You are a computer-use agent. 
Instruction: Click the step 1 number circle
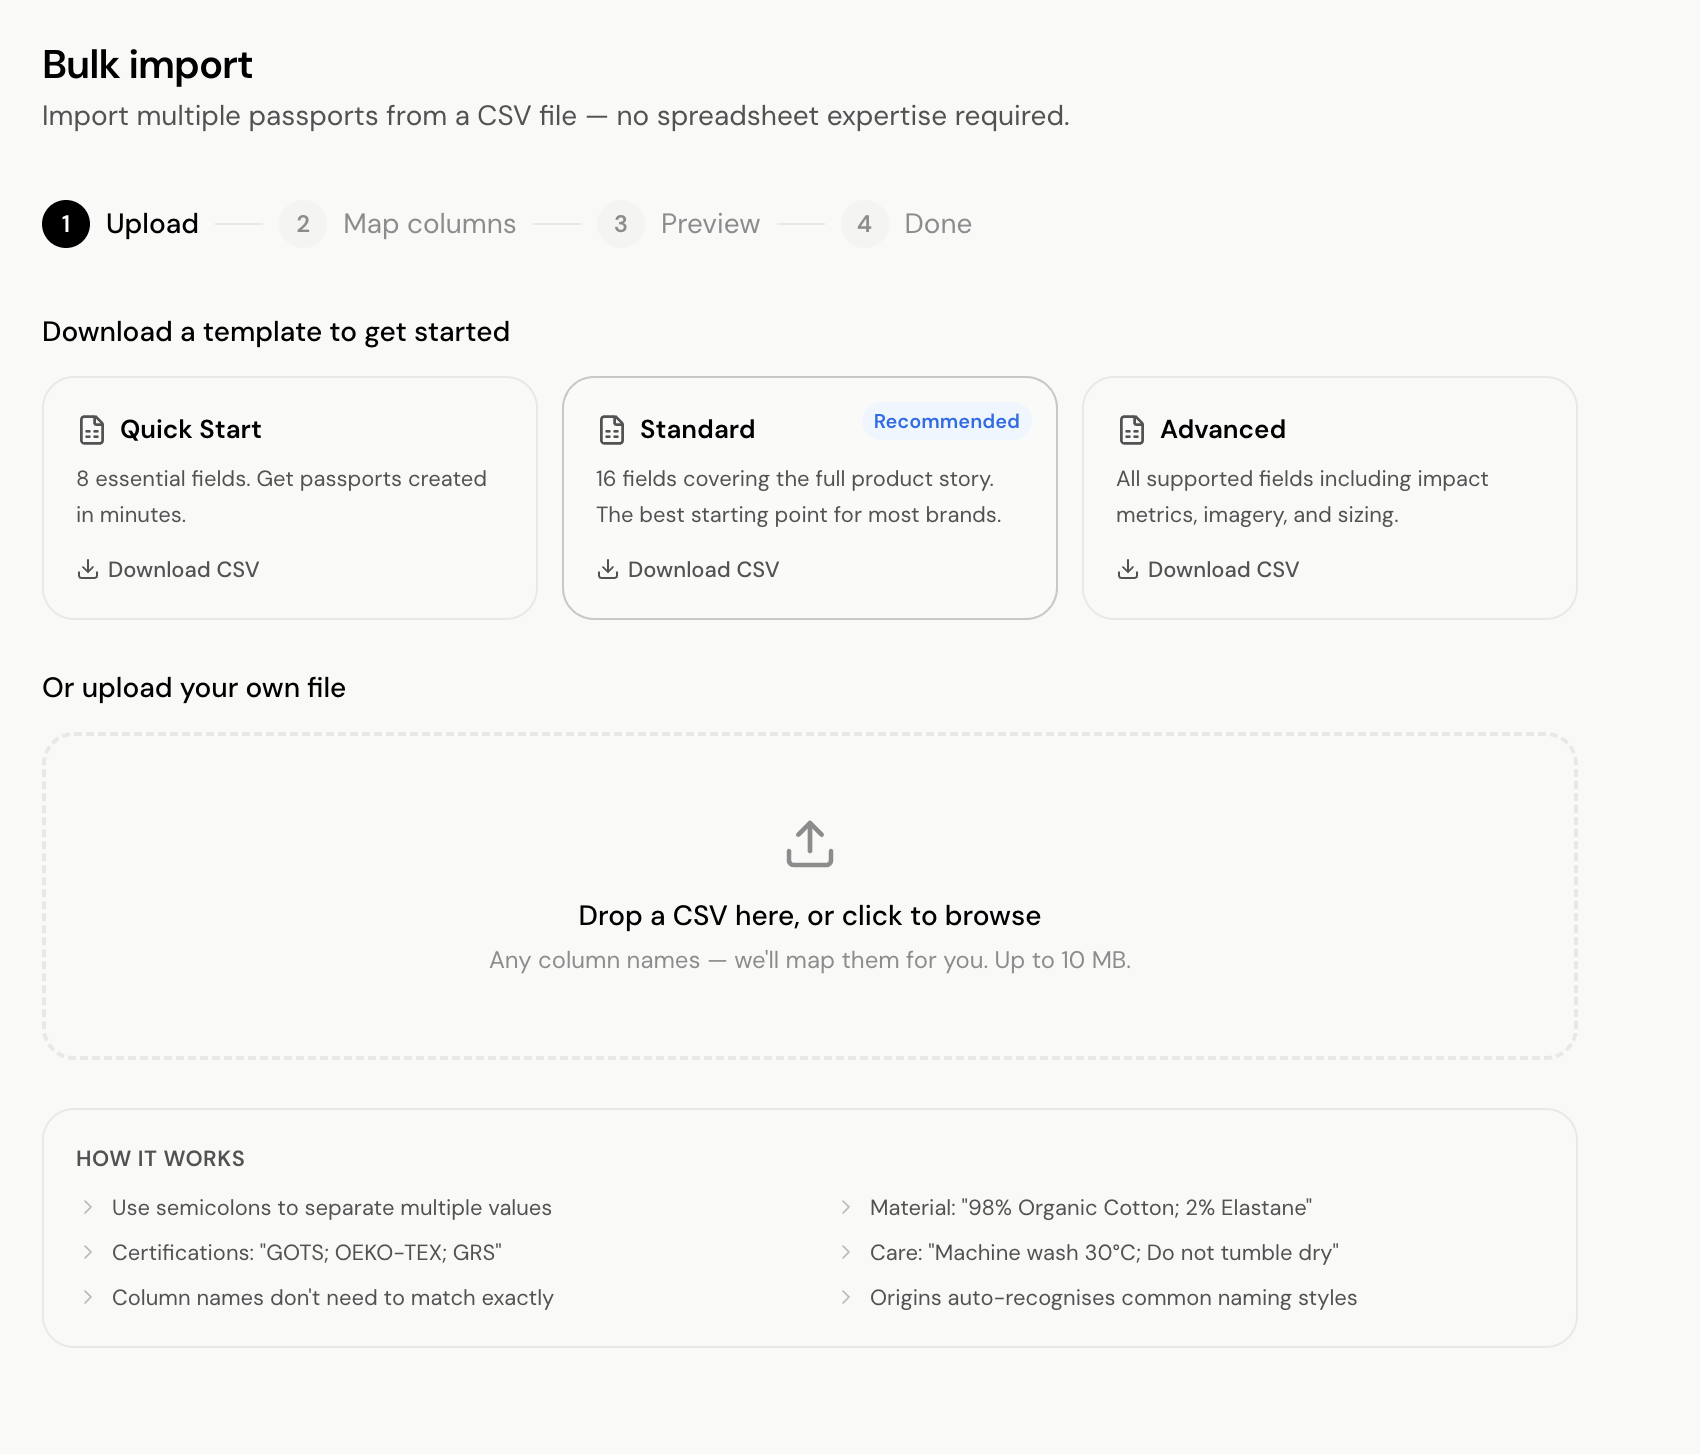click(66, 224)
